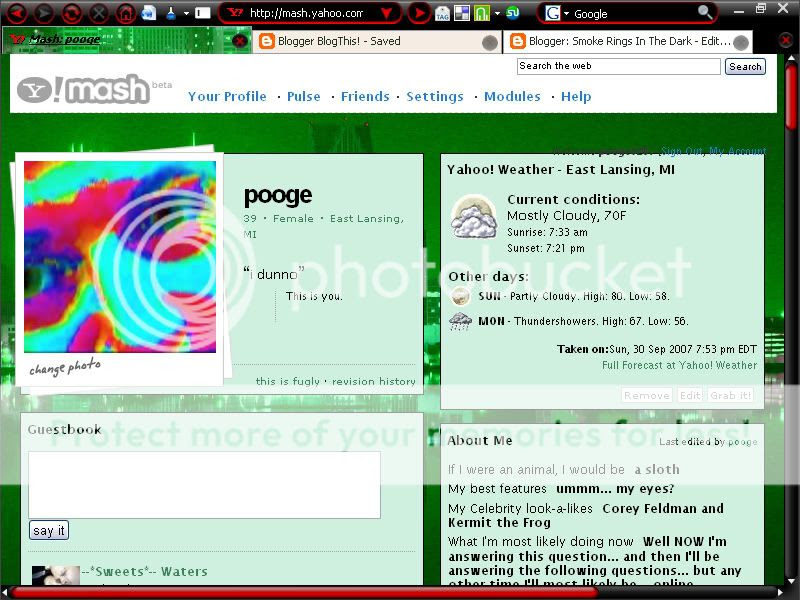800x600 pixels.
Task: Open the dropdown arrow beside the paintbrush
Action: click(x=186, y=13)
